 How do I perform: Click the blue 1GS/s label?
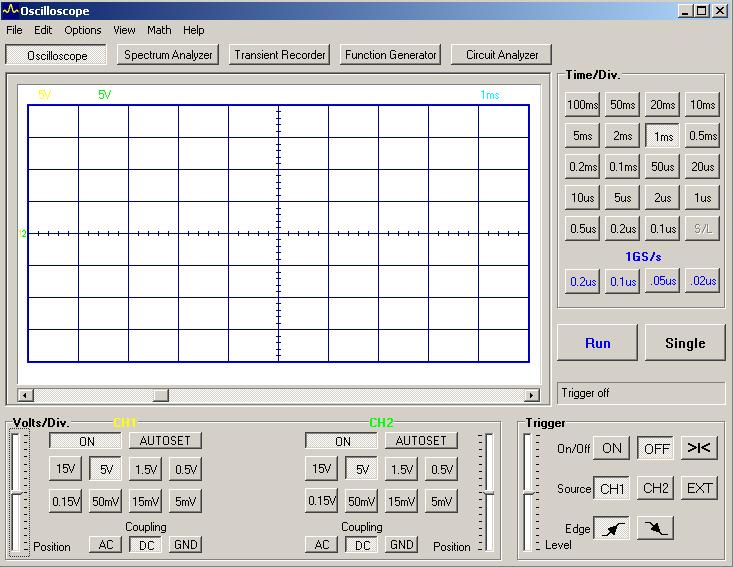click(643, 257)
